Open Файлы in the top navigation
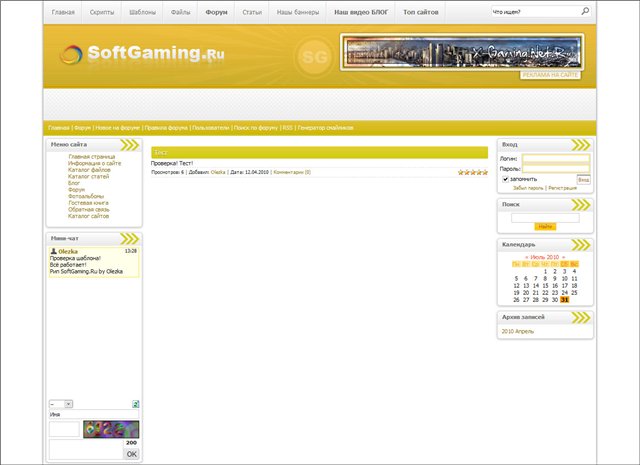 (x=180, y=12)
